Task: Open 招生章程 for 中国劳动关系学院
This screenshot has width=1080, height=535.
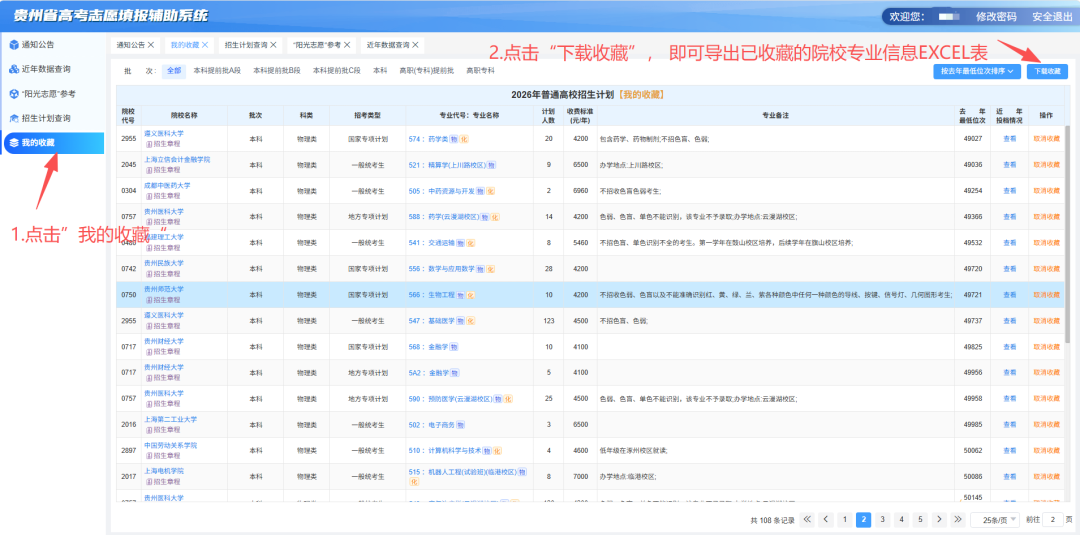Action: pyautogui.click(x=163, y=456)
